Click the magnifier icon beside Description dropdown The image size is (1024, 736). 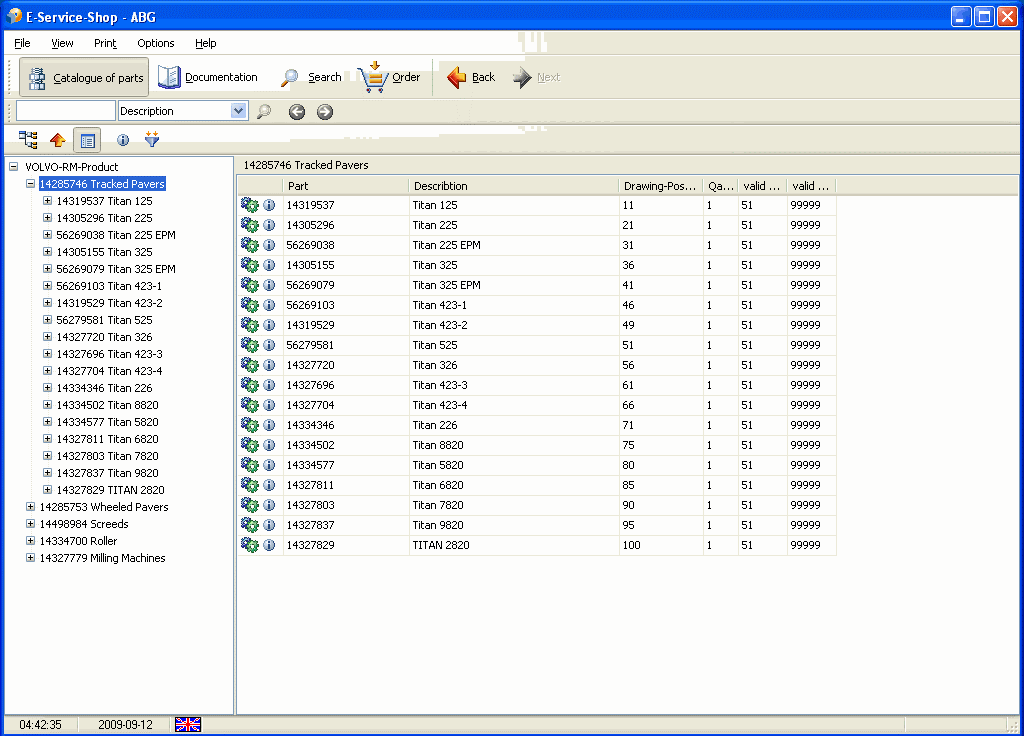(x=264, y=112)
